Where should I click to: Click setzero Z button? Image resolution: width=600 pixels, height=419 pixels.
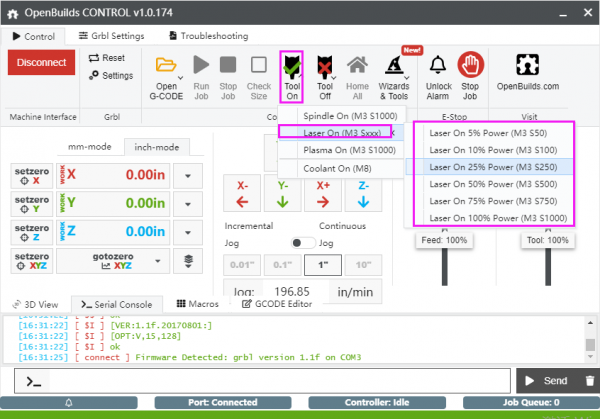[x=32, y=232]
